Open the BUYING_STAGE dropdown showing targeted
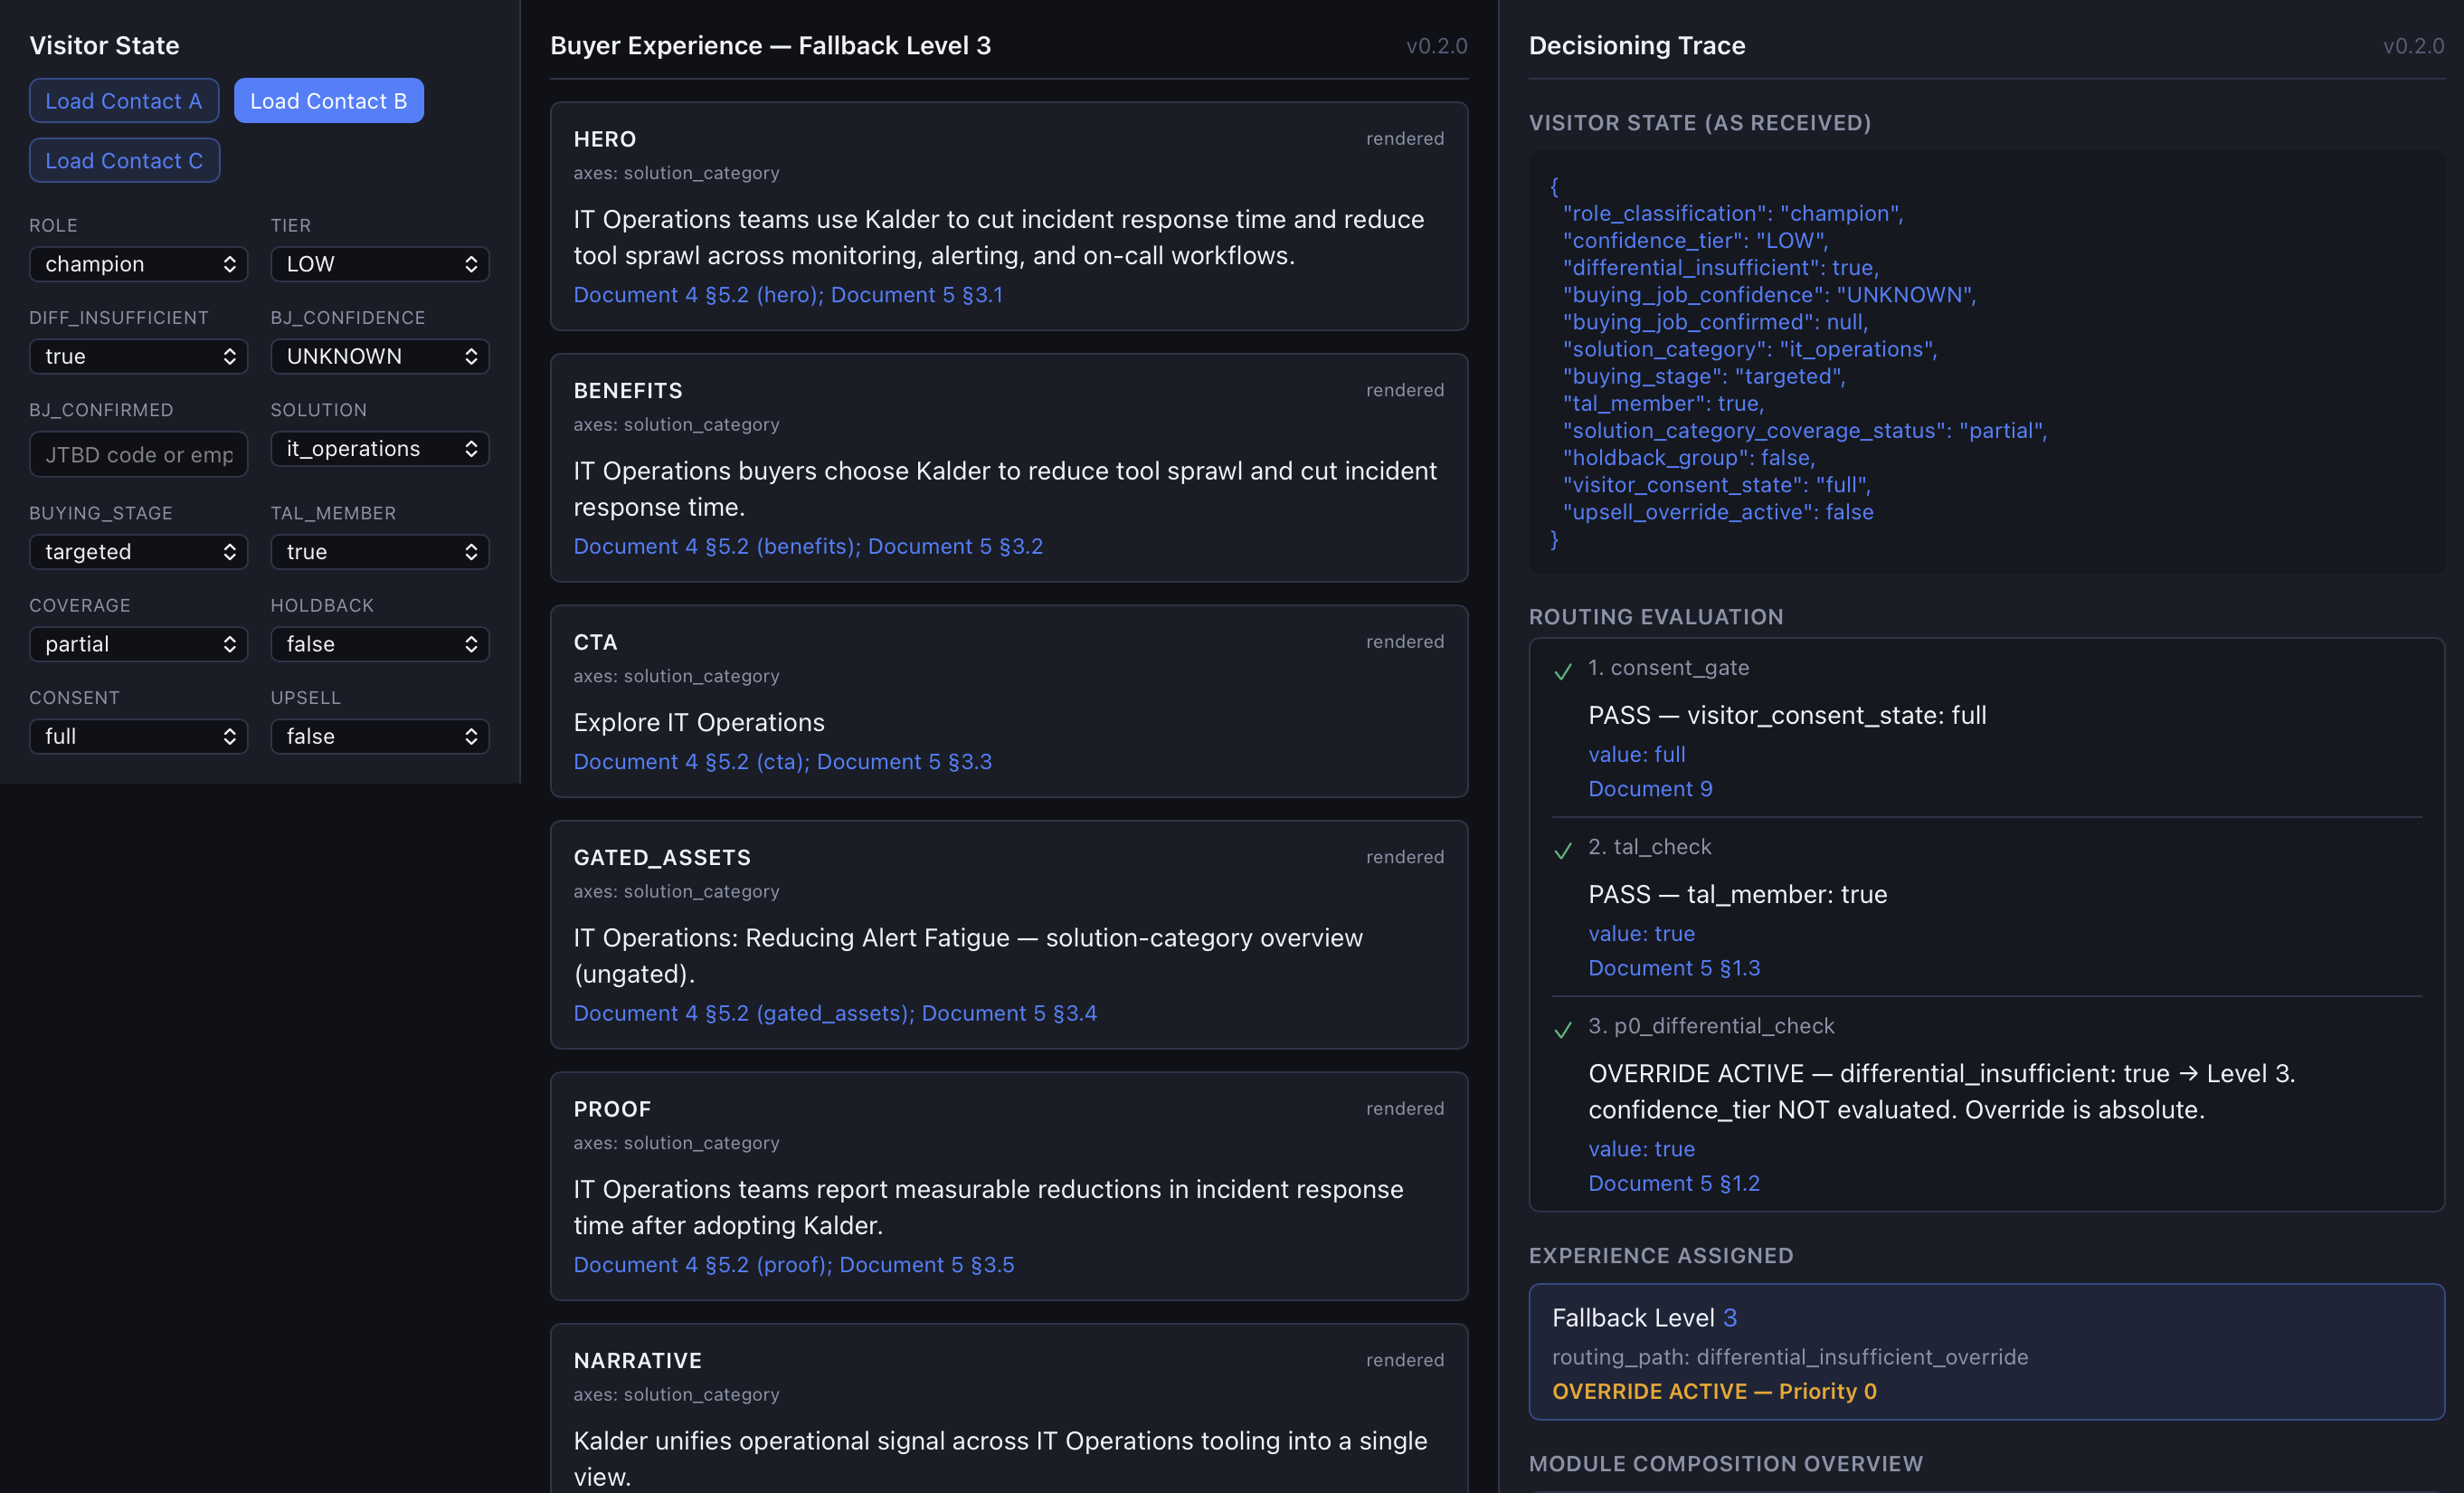Screen dimensions: 2464x1493 coord(138,552)
